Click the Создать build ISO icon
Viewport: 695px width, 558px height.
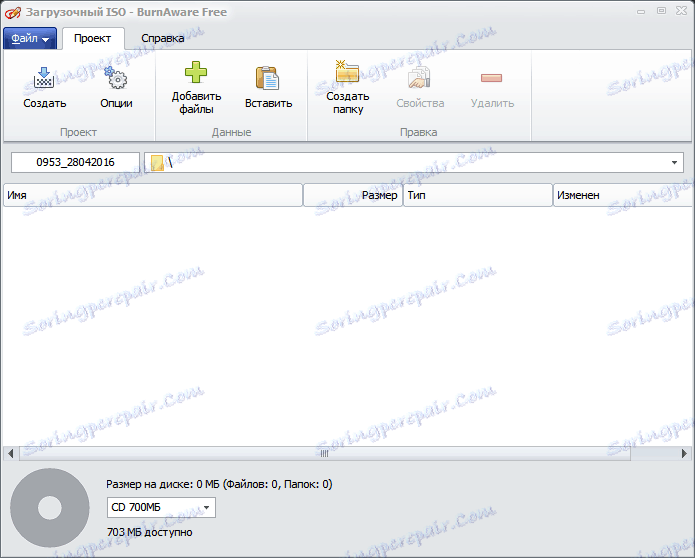tap(44, 78)
